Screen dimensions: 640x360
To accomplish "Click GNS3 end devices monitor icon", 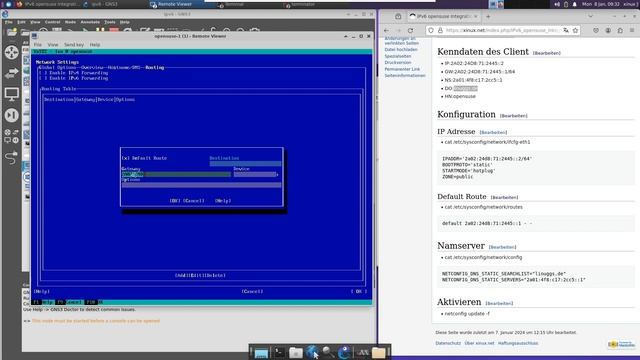I will click(11, 94).
